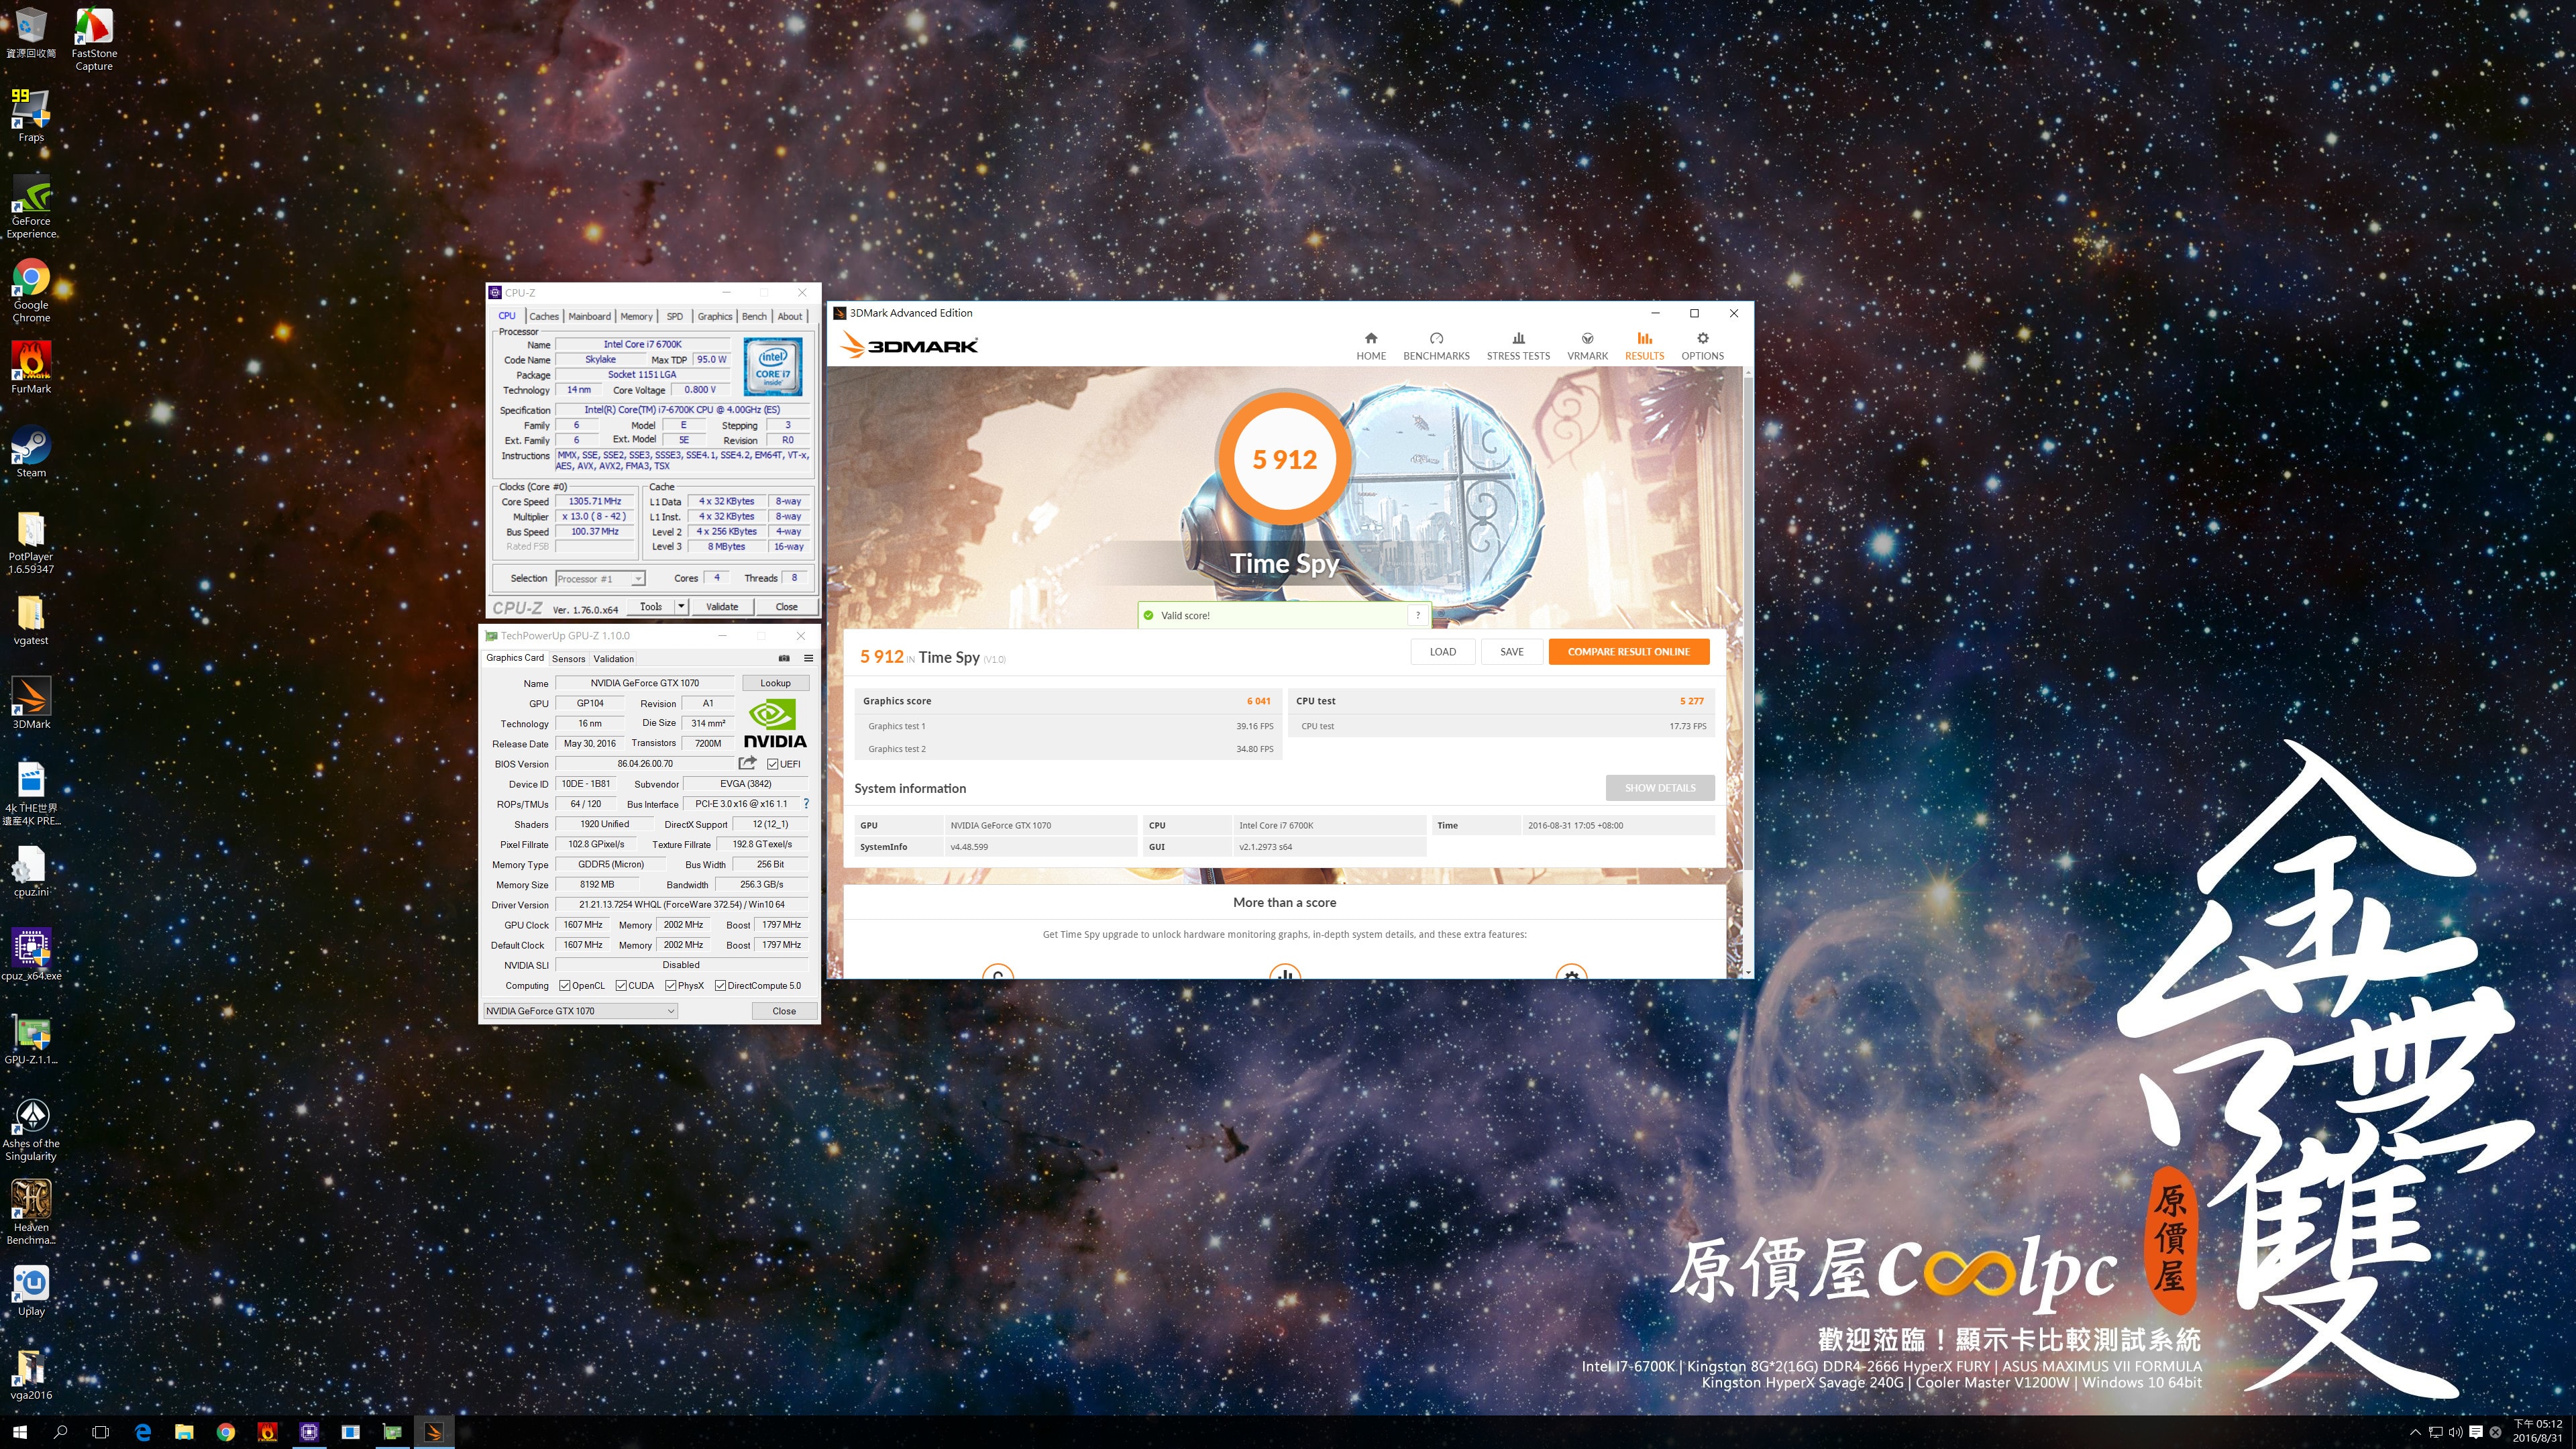Switch to the Caches tab in CPU-Z
This screenshot has height=1449, width=2576.
click(x=544, y=316)
